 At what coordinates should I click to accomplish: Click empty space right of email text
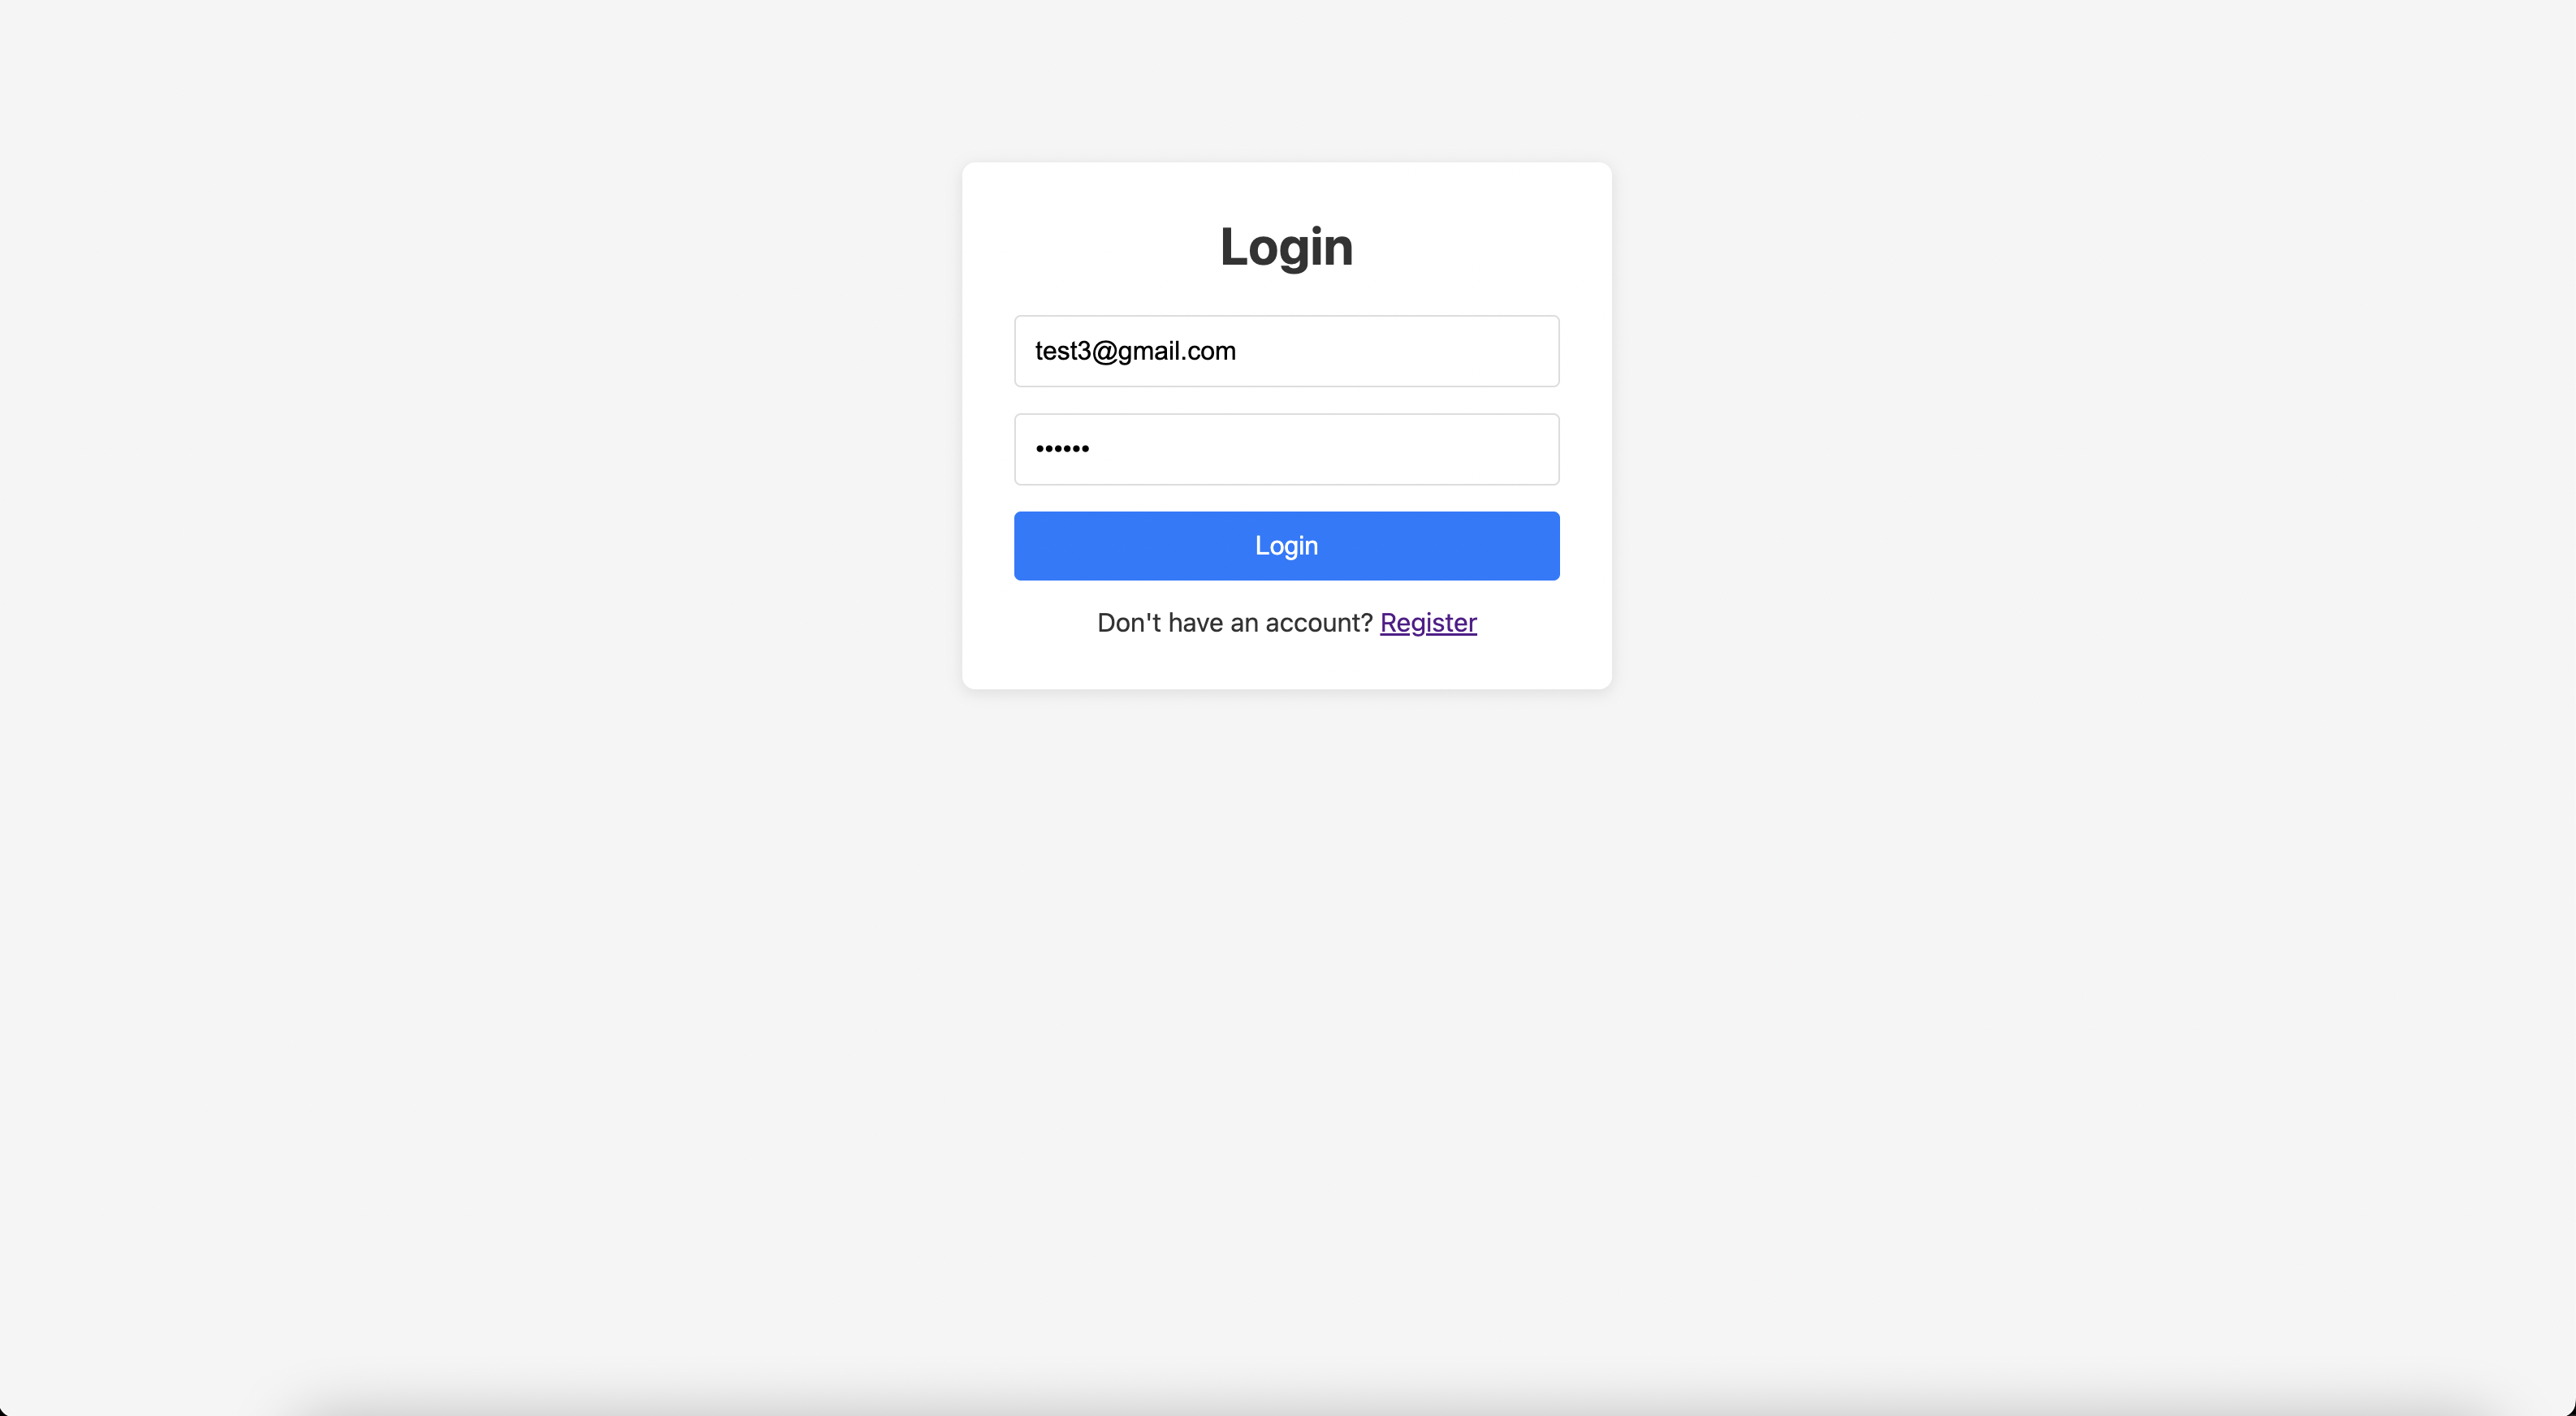[x=1400, y=351]
